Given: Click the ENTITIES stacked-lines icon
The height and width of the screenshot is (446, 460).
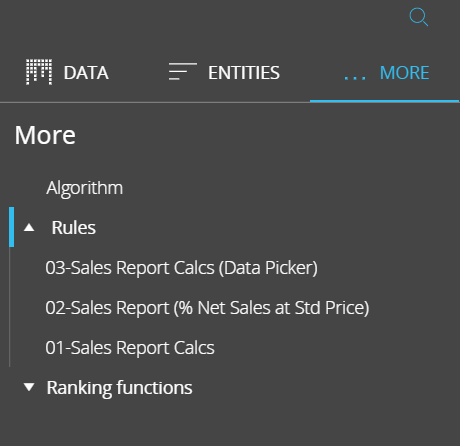Looking at the screenshot, I should pyautogui.click(x=183, y=71).
